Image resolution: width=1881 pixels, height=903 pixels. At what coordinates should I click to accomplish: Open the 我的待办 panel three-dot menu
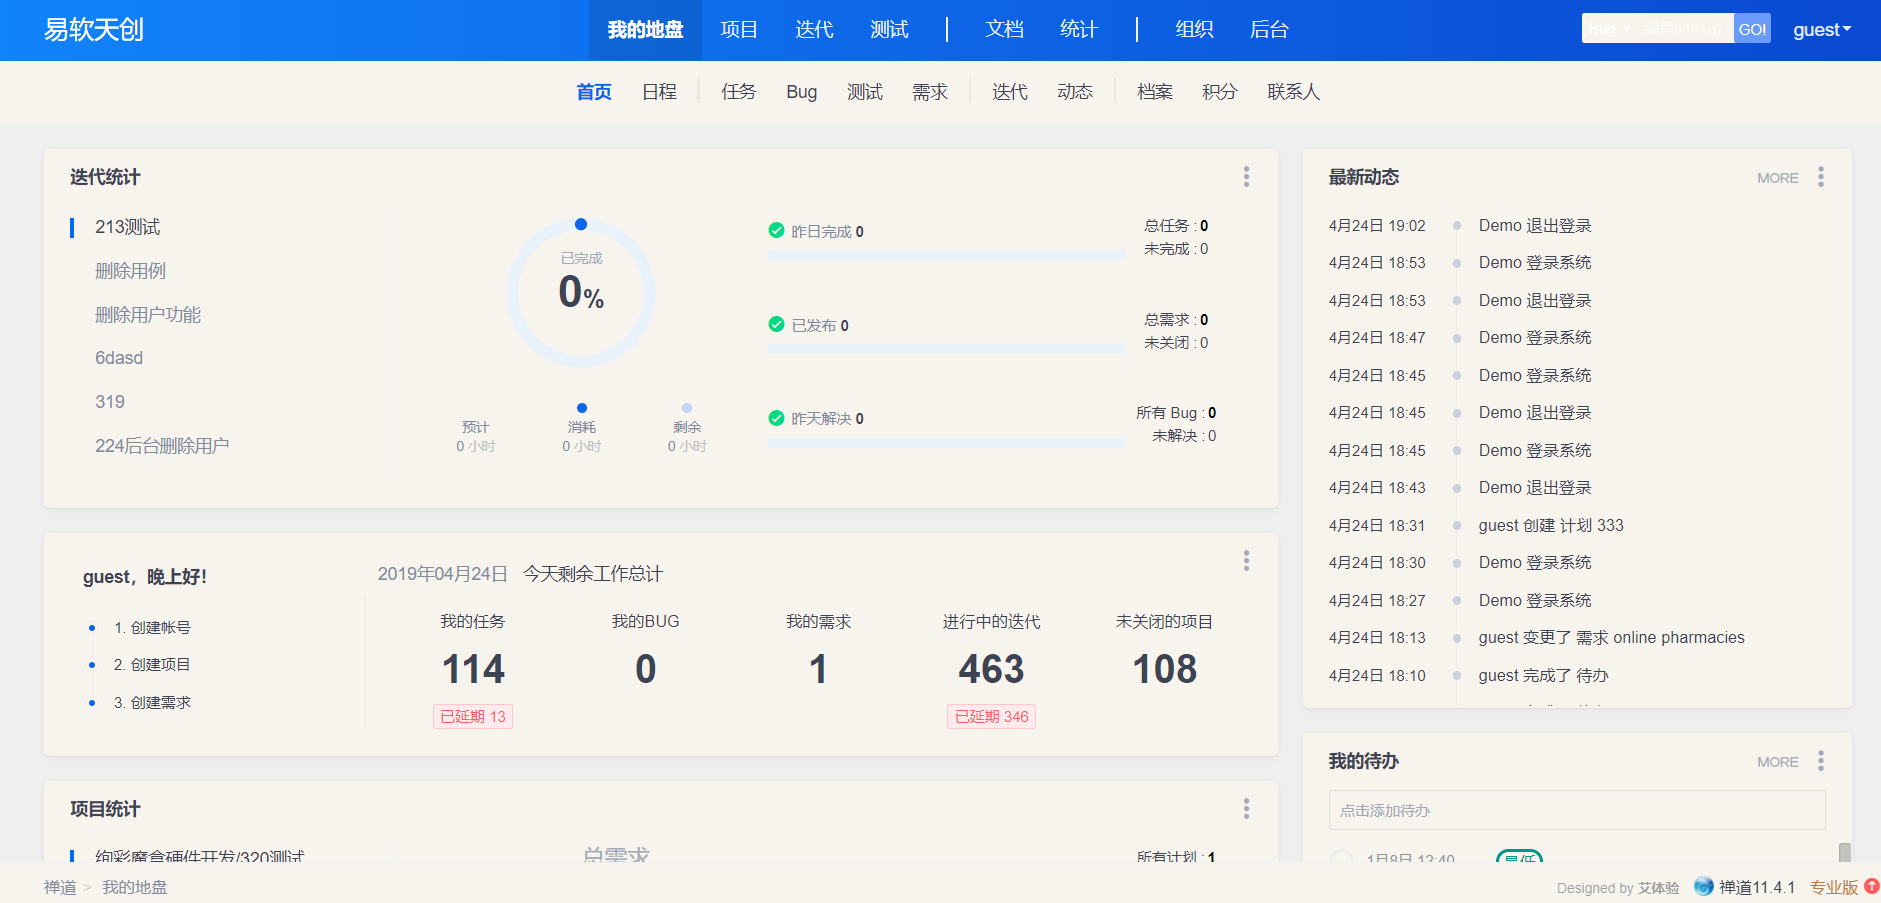click(x=1821, y=761)
